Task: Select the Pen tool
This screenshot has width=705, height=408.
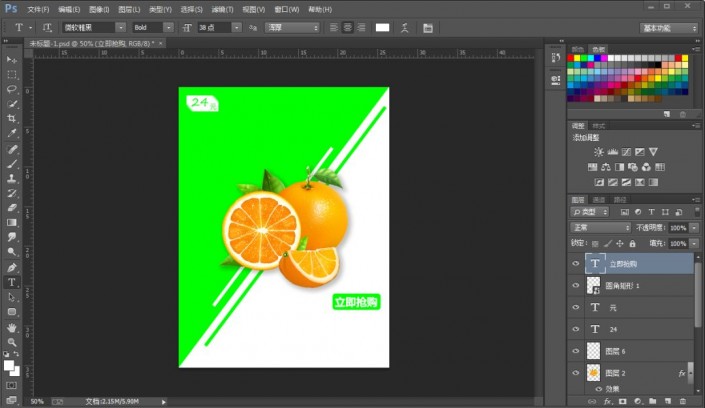Action: (12, 268)
